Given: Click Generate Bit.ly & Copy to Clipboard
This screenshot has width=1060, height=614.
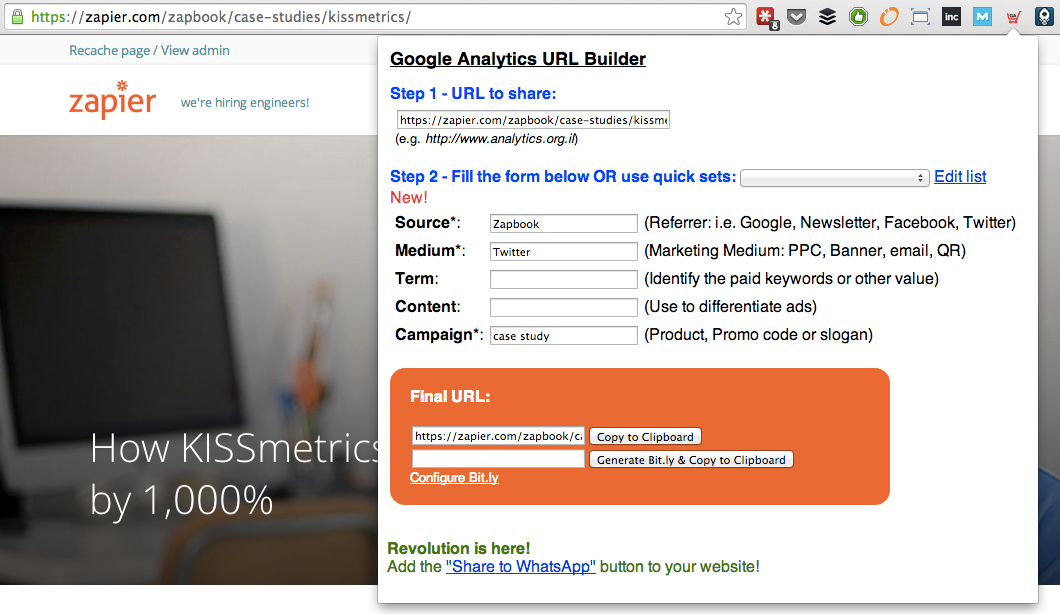Looking at the screenshot, I should [x=691, y=460].
